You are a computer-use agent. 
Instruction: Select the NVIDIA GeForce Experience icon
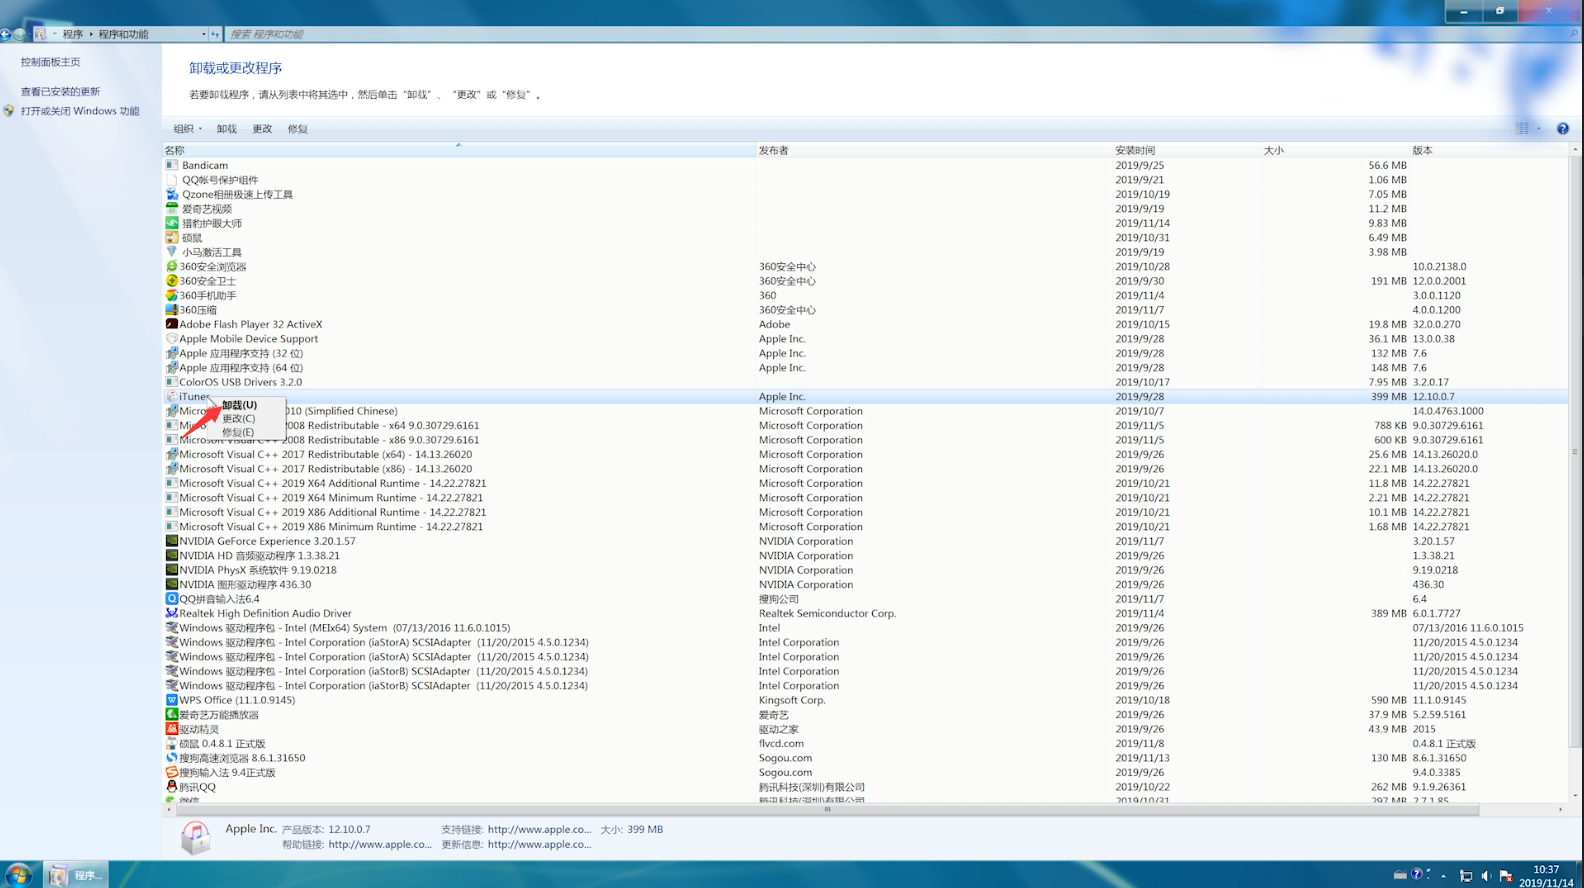pyautogui.click(x=172, y=541)
